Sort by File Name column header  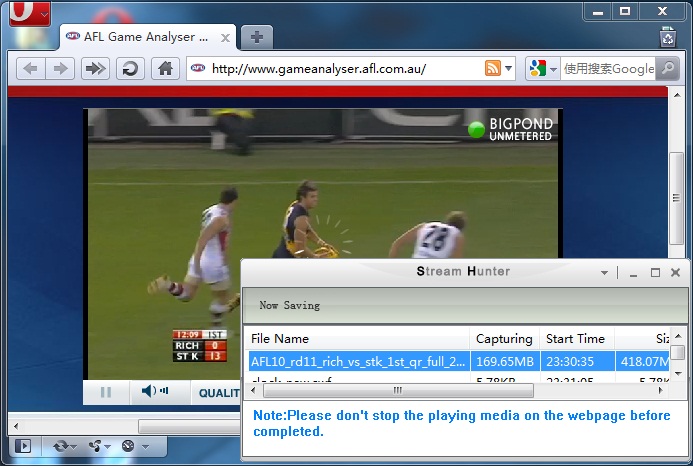pyautogui.click(x=357, y=339)
